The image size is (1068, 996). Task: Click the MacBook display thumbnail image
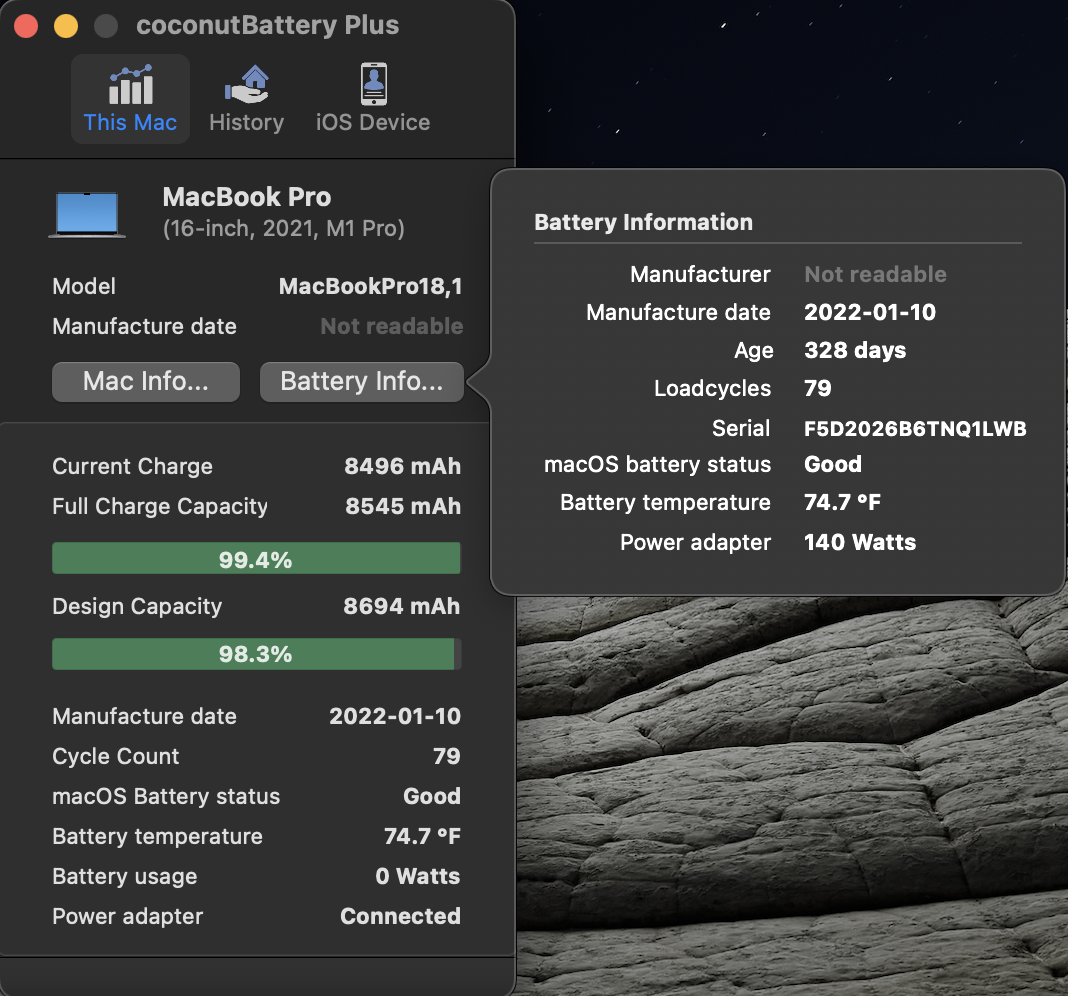point(87,212)
